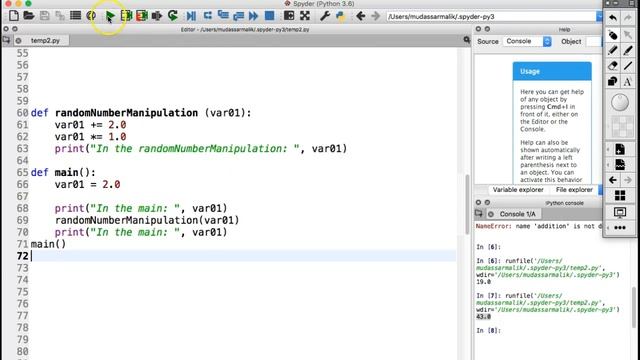Open the four-square grid view
The image size is (640, 360).
click(620, 196)
